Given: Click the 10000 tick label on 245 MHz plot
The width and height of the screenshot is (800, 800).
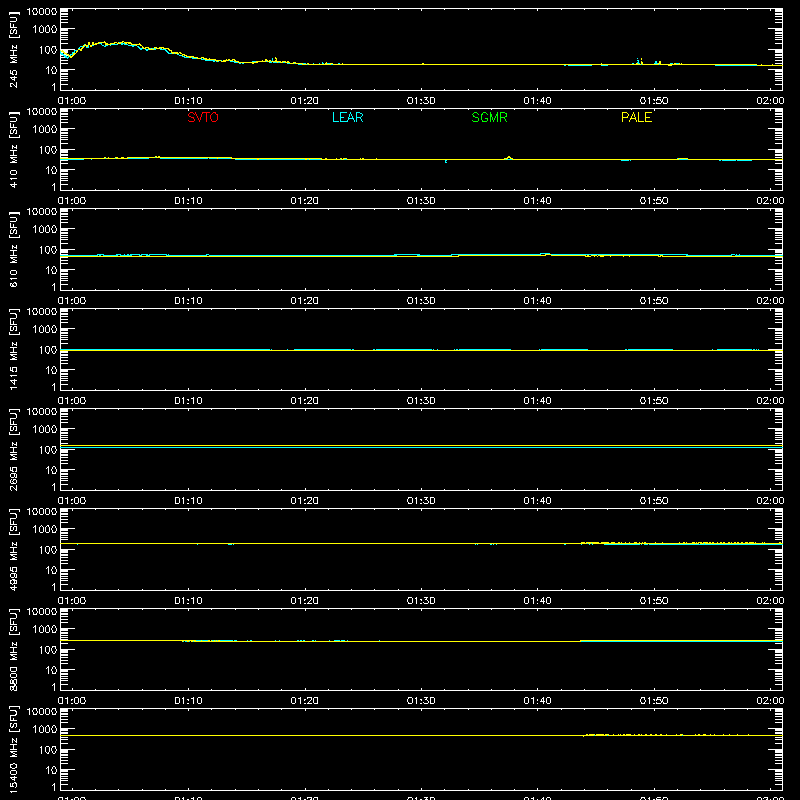Looking at the screenshot, I should click(42, 12).
